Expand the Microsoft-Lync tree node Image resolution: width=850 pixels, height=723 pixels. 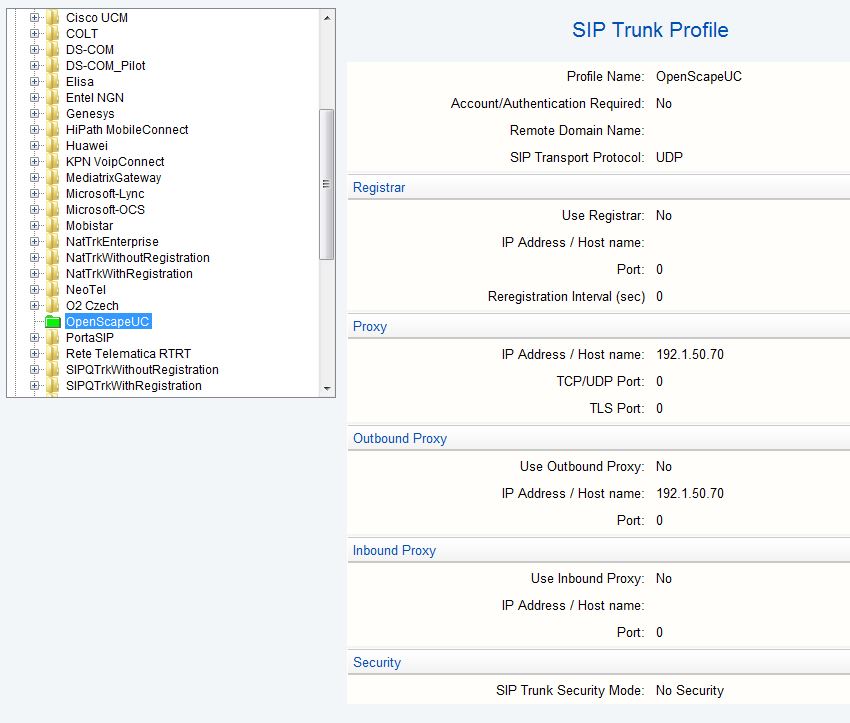pyautogui.click(x=35, y=193)
